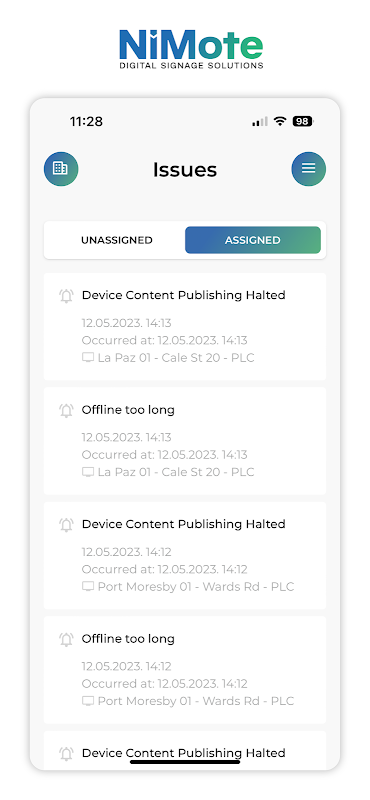
Task: Open last Port Moresby 01 - Wards Rd device link
Action: pyautogui.click(x=195, y=701)
